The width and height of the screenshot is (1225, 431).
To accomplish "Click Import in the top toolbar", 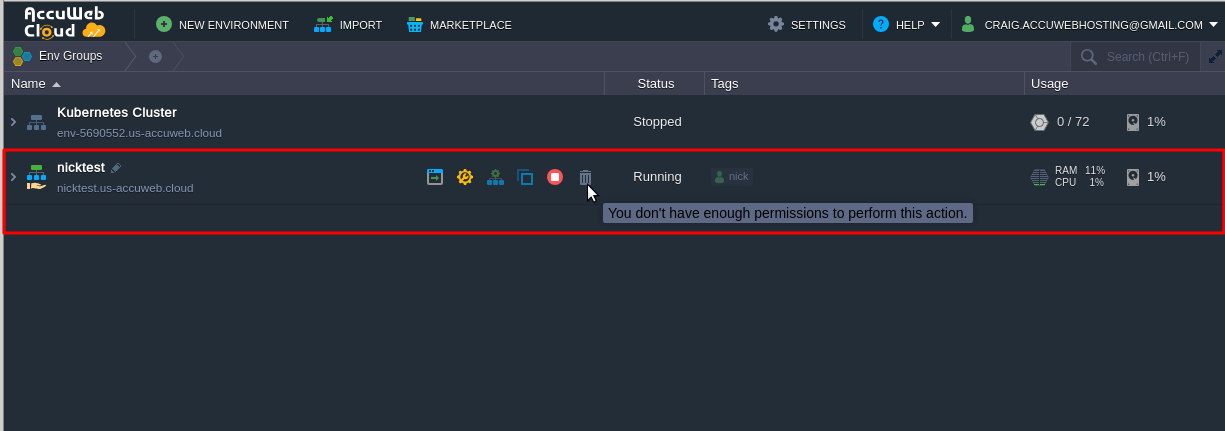I will tap(348, 24).
